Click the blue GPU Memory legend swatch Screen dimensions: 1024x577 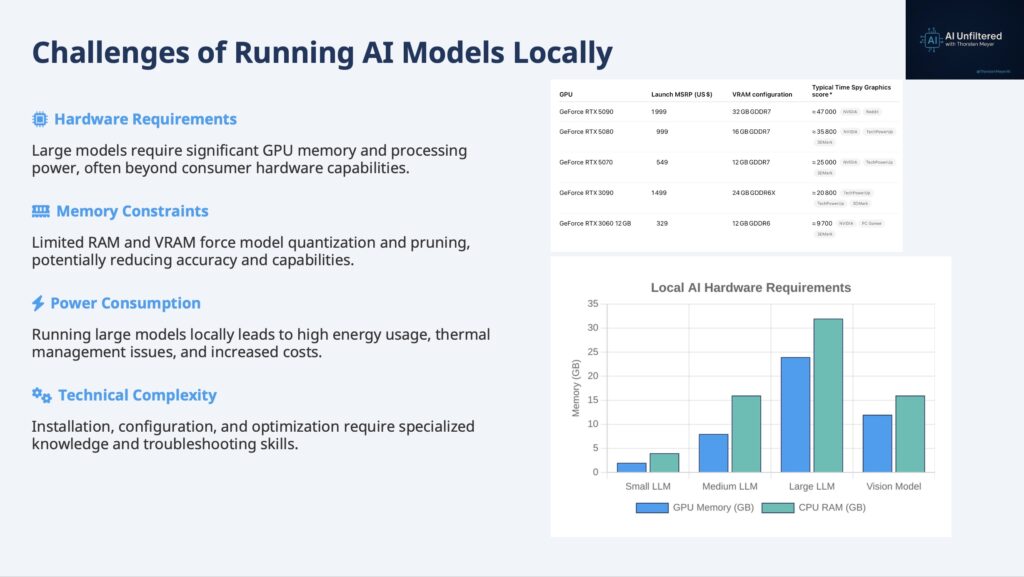(652, 507)
